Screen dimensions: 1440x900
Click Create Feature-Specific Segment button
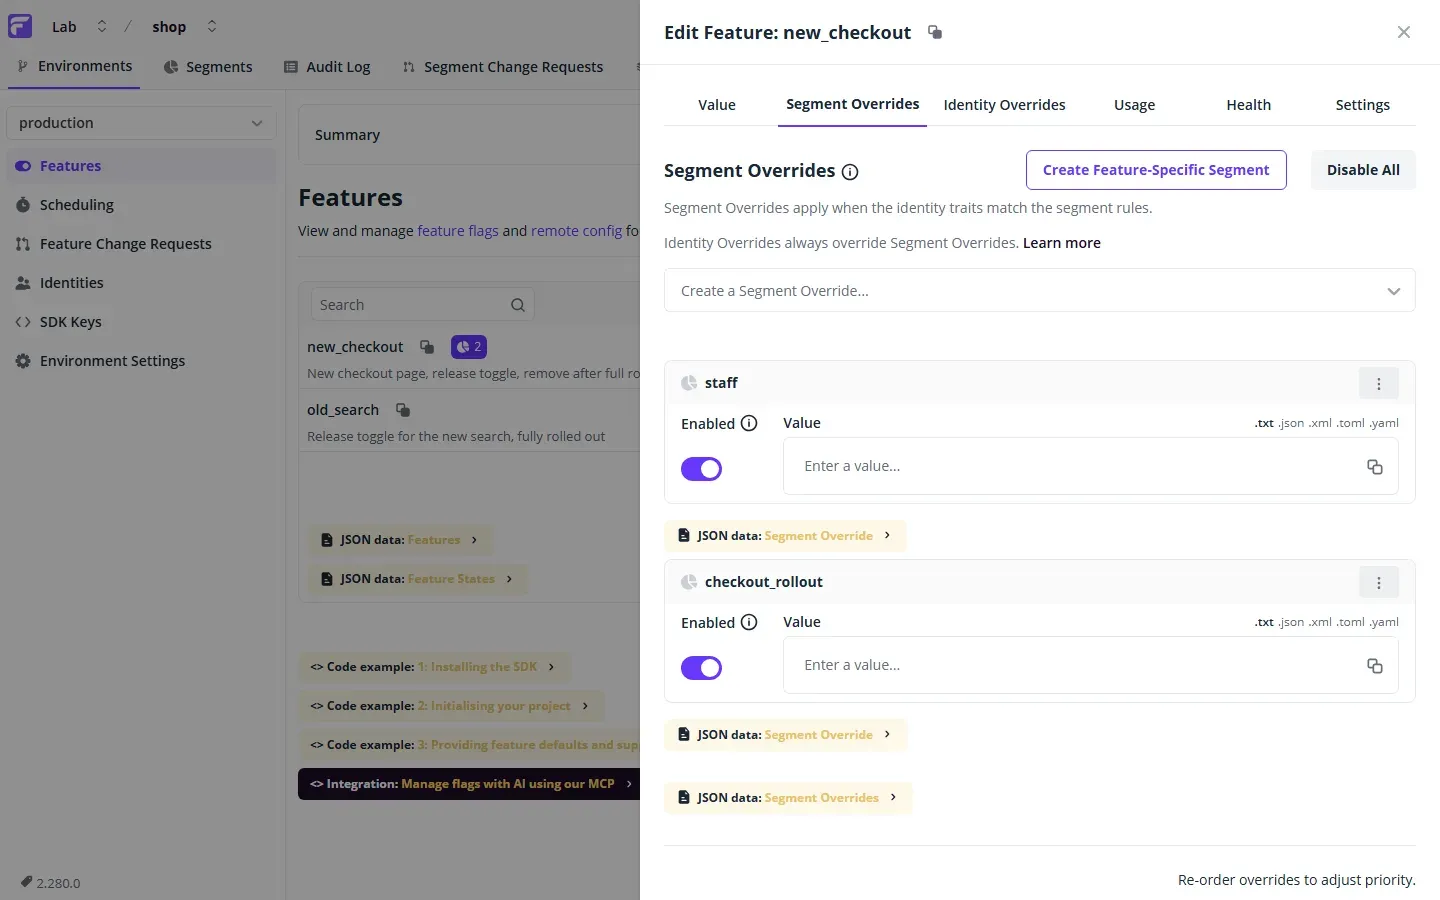pyautogui.click(x=1156, y=170)
